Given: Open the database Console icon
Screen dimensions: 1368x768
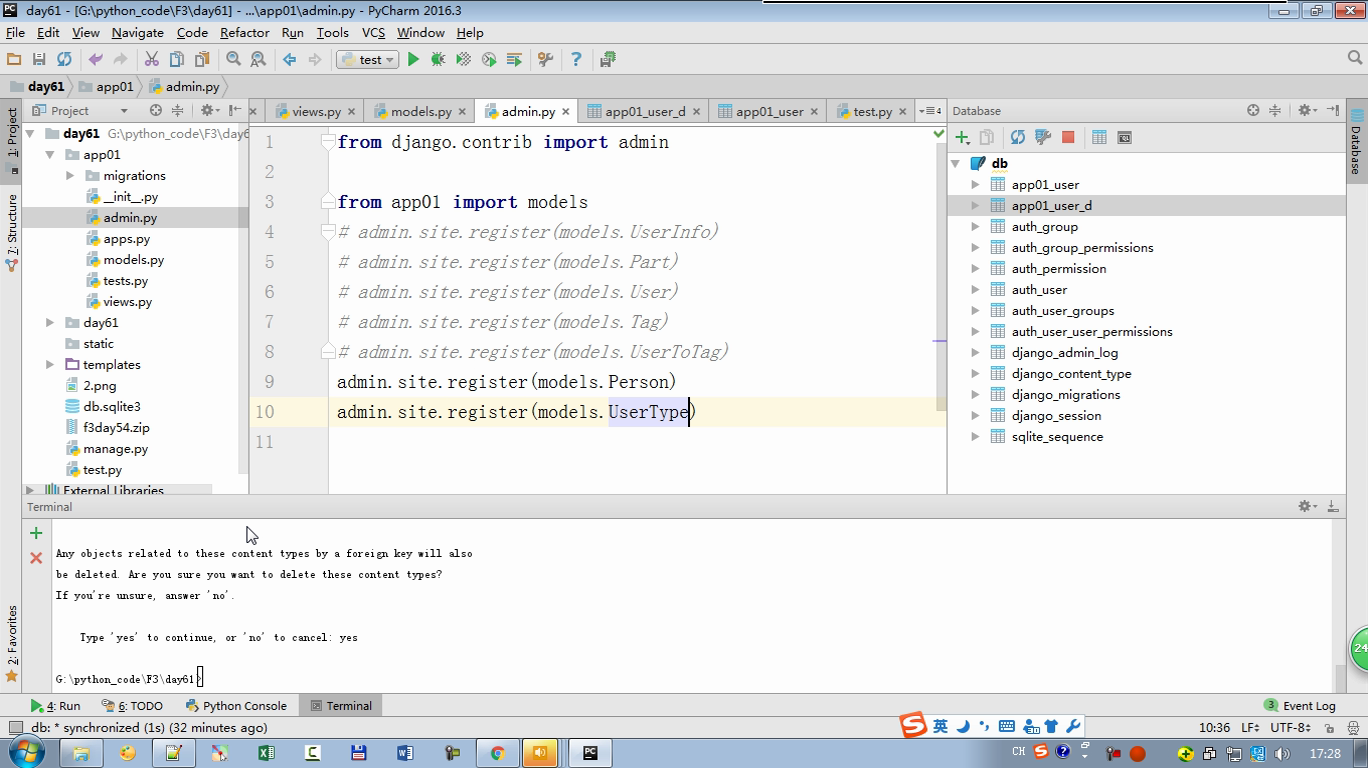Looking at the screenshot, I should pos(1124,137).
